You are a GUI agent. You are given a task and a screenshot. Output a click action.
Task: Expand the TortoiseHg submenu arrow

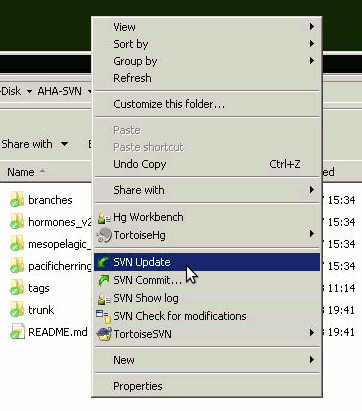pyautogui.click(x=312, y=234)
